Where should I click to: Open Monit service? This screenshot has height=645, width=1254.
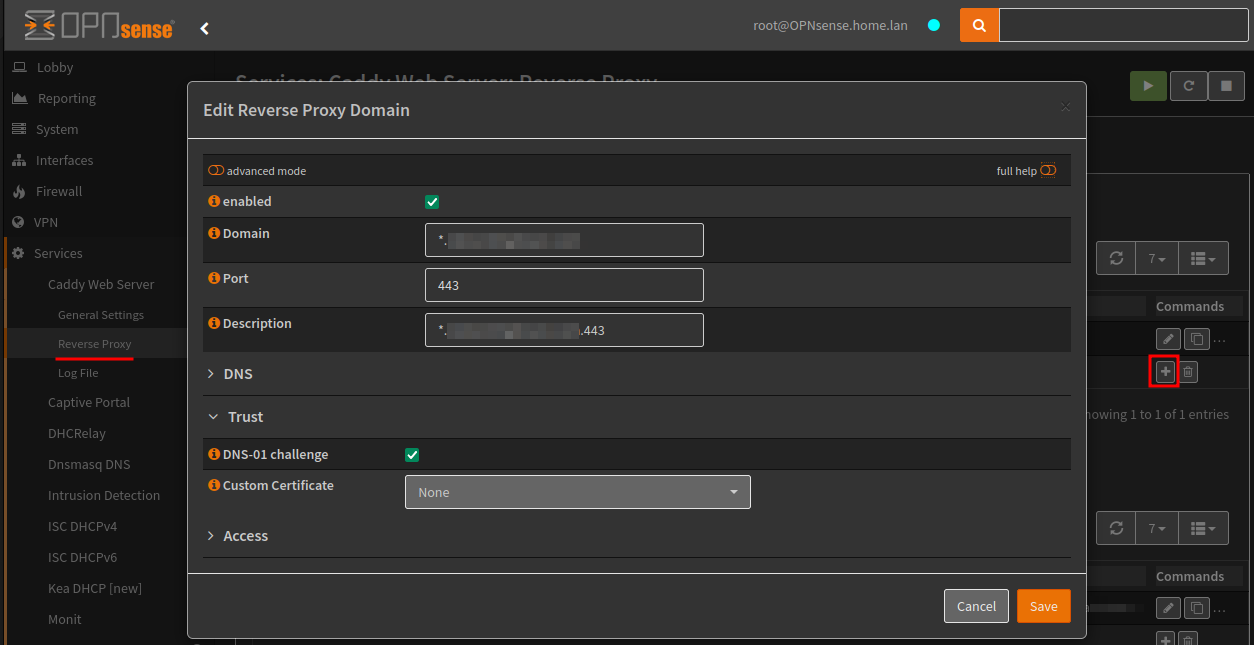tap(65, 619)
